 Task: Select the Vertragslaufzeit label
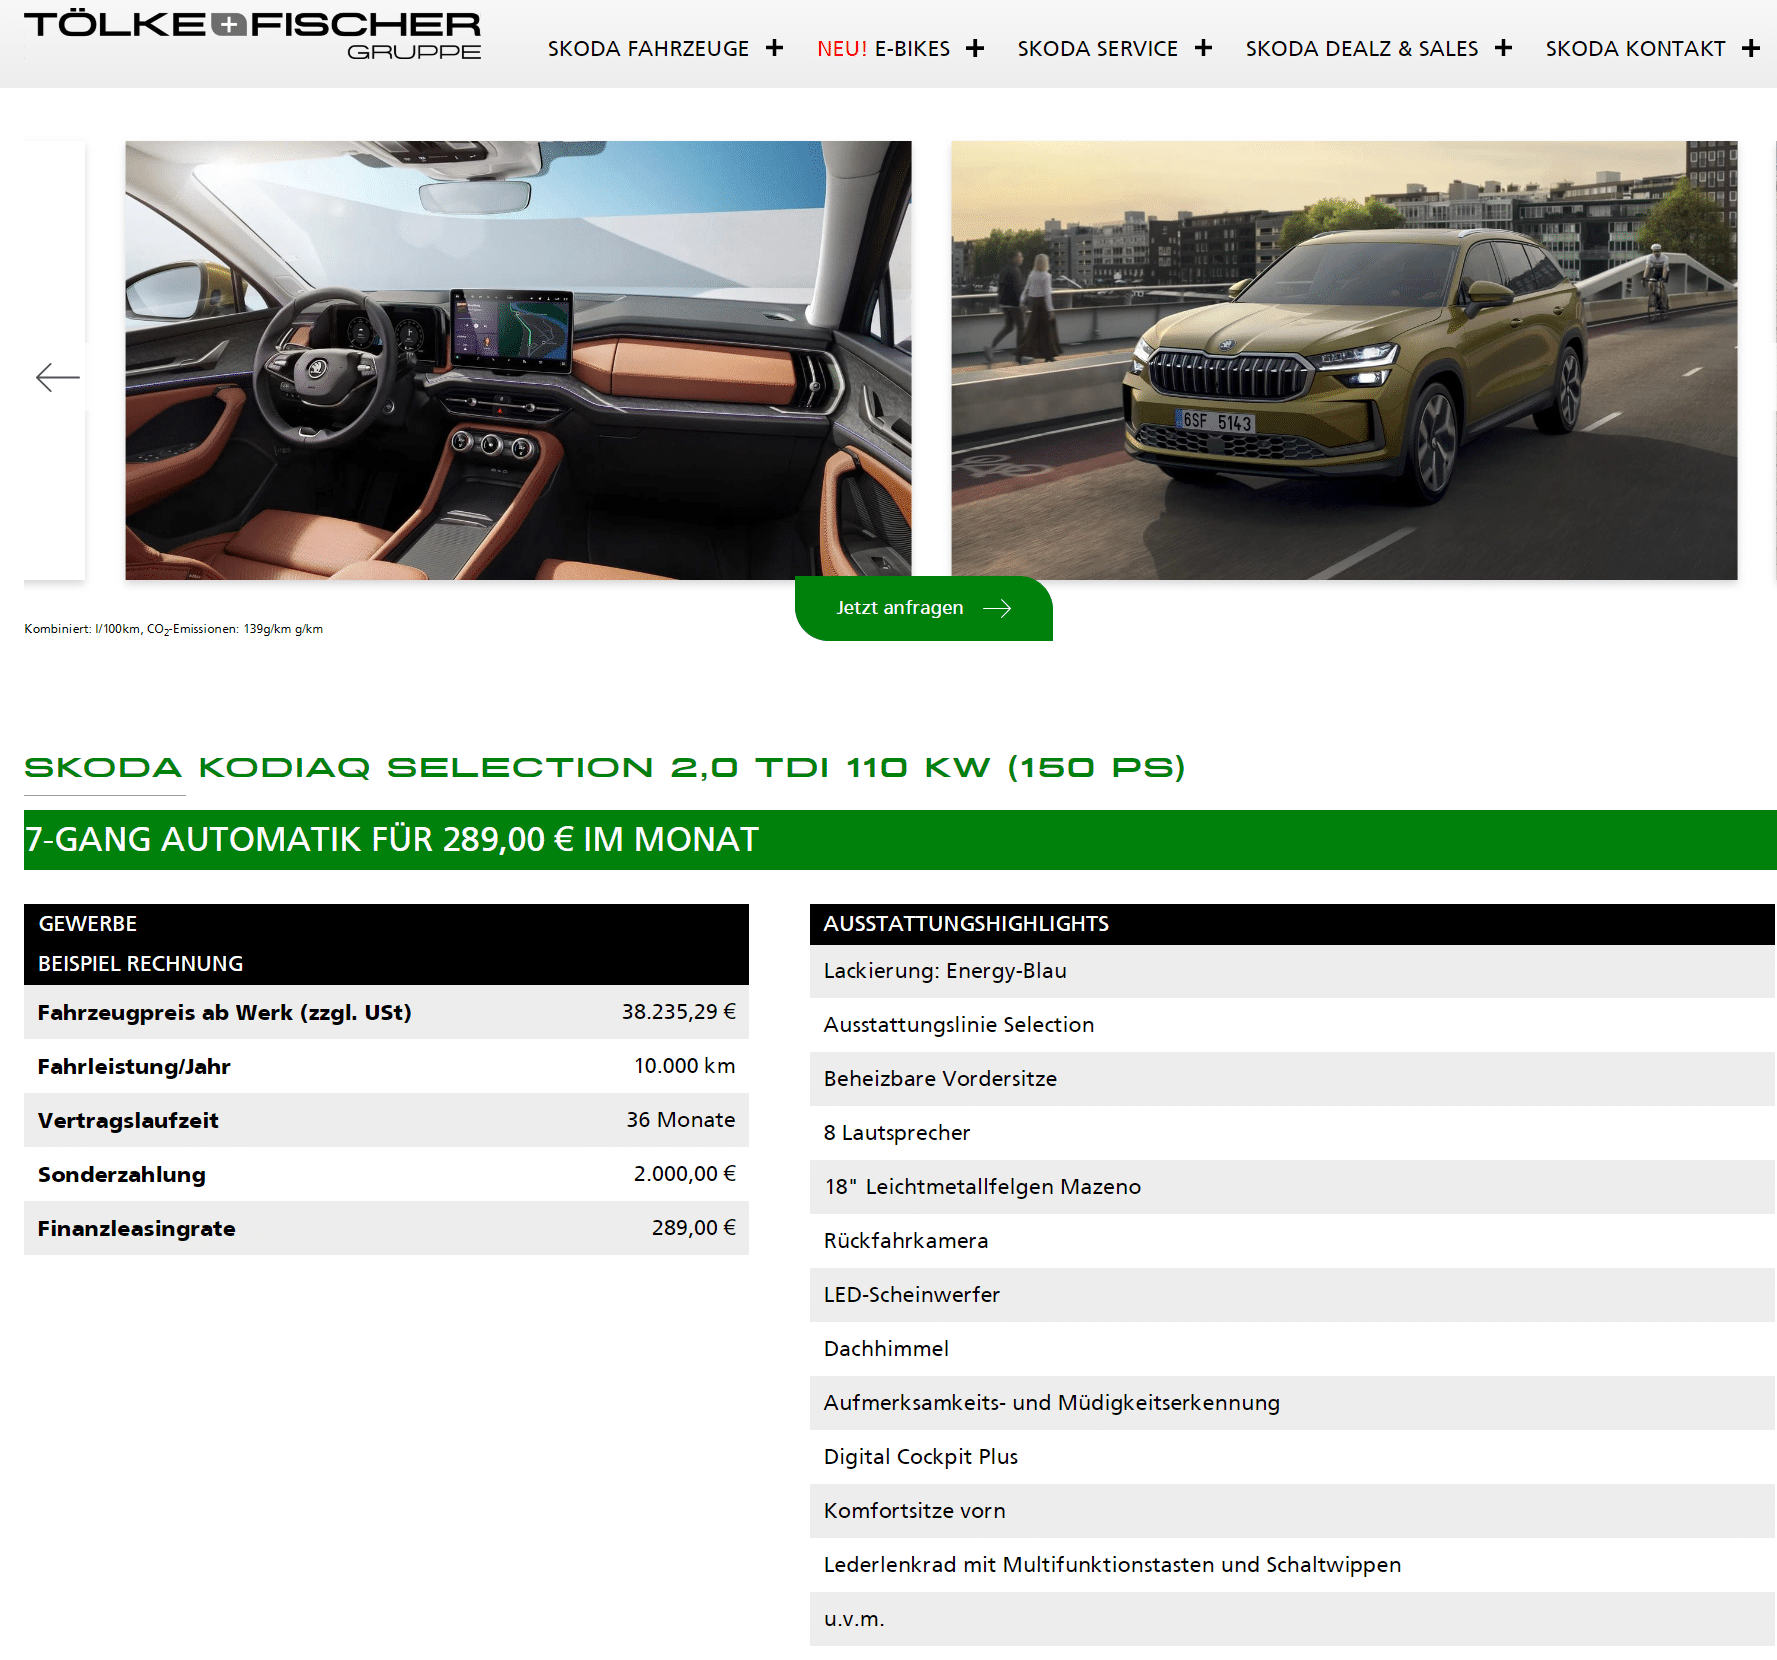click(x=128, y=1120)
